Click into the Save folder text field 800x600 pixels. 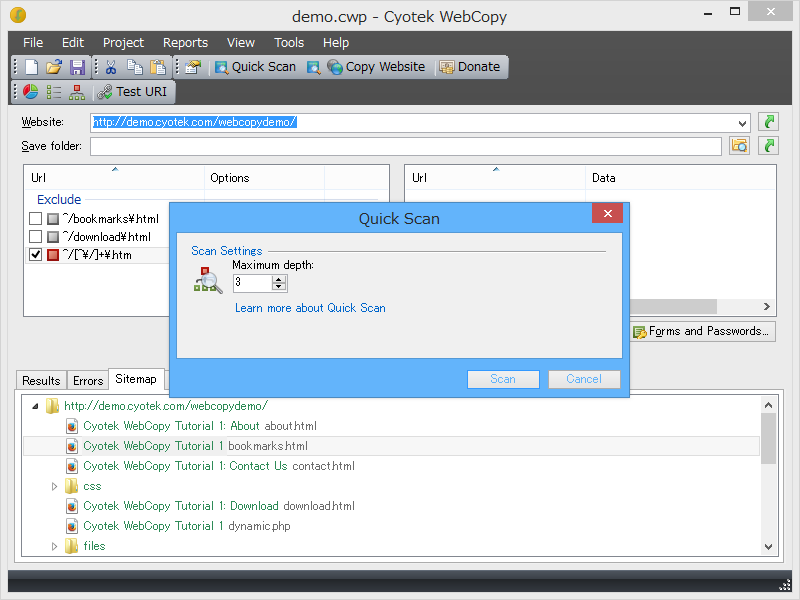pos(406,146)
